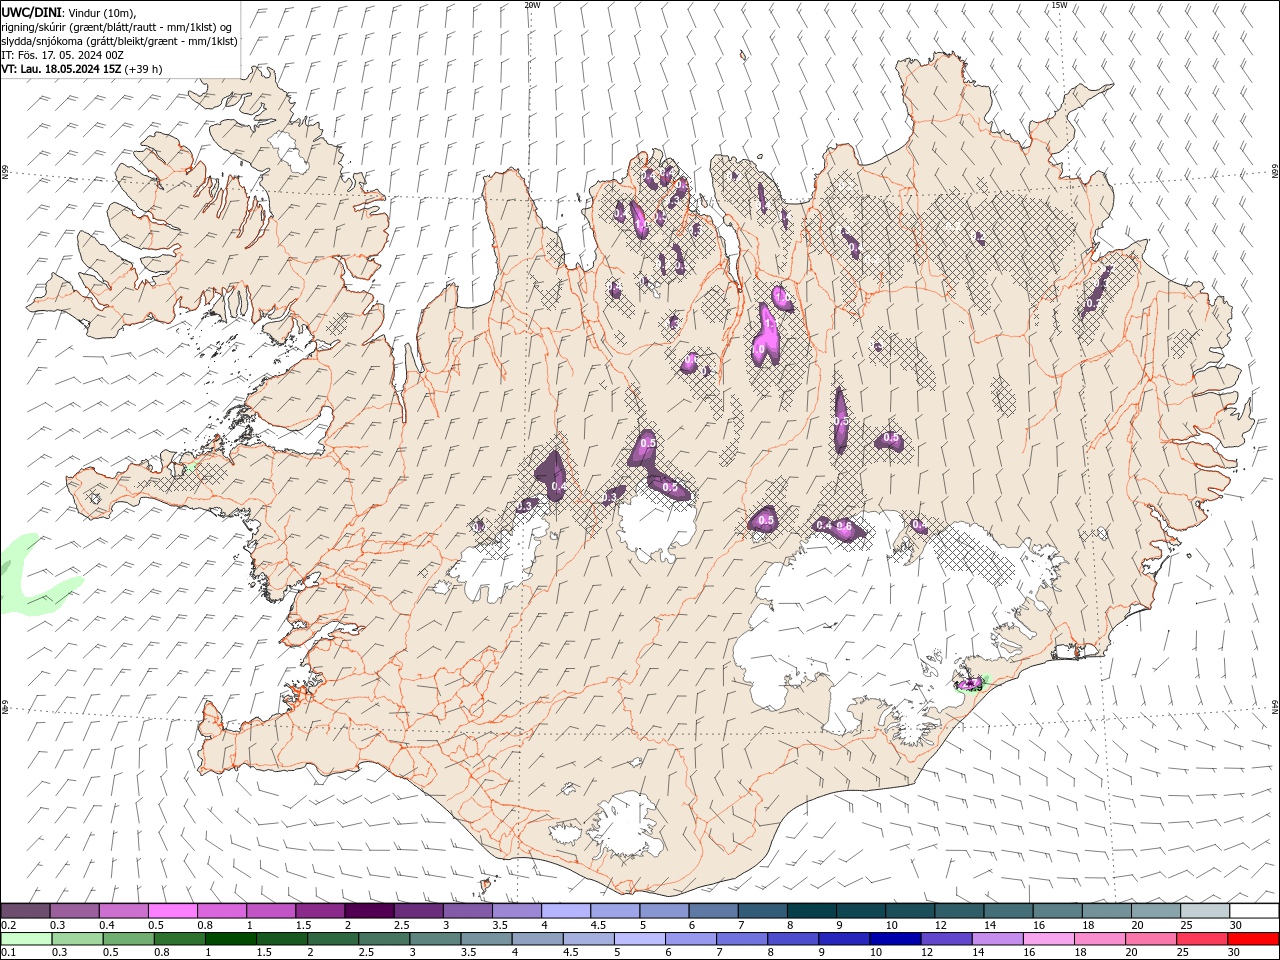Screen dimensions: 1280x960
Task: Click the '0.2' label under upper legend
Action: 8,925
